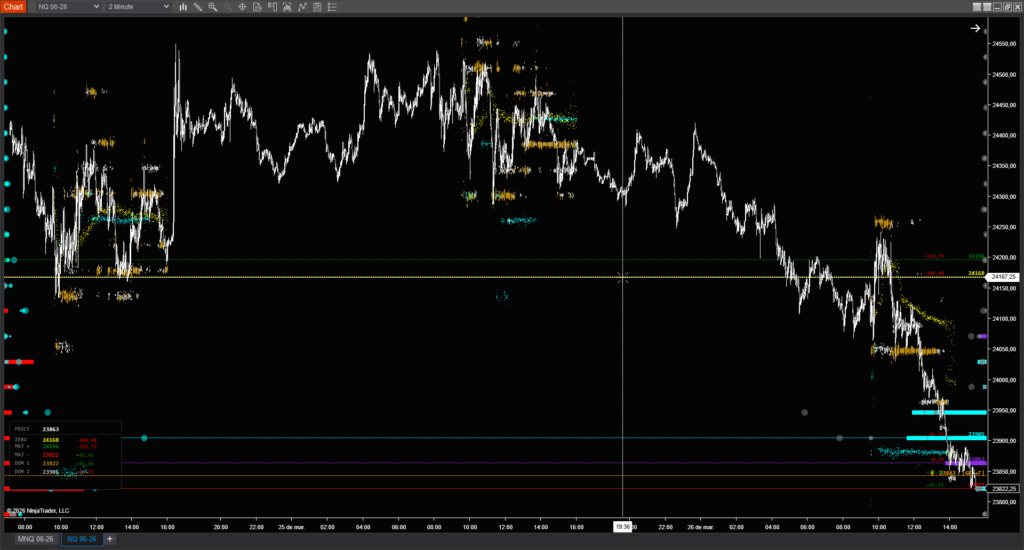Viewport: 1024px width, 550px height.
Task: Click the Zoom In magnifier icon
Action: pyautogui.click(x=212, y=7)
